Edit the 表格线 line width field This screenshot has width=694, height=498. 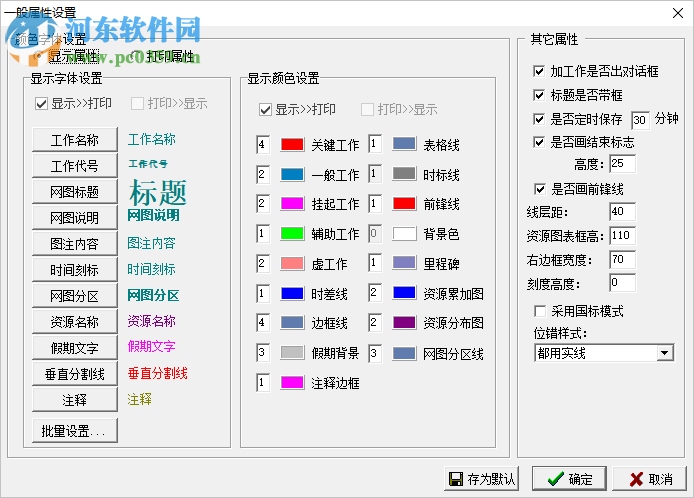coord(375,144)
